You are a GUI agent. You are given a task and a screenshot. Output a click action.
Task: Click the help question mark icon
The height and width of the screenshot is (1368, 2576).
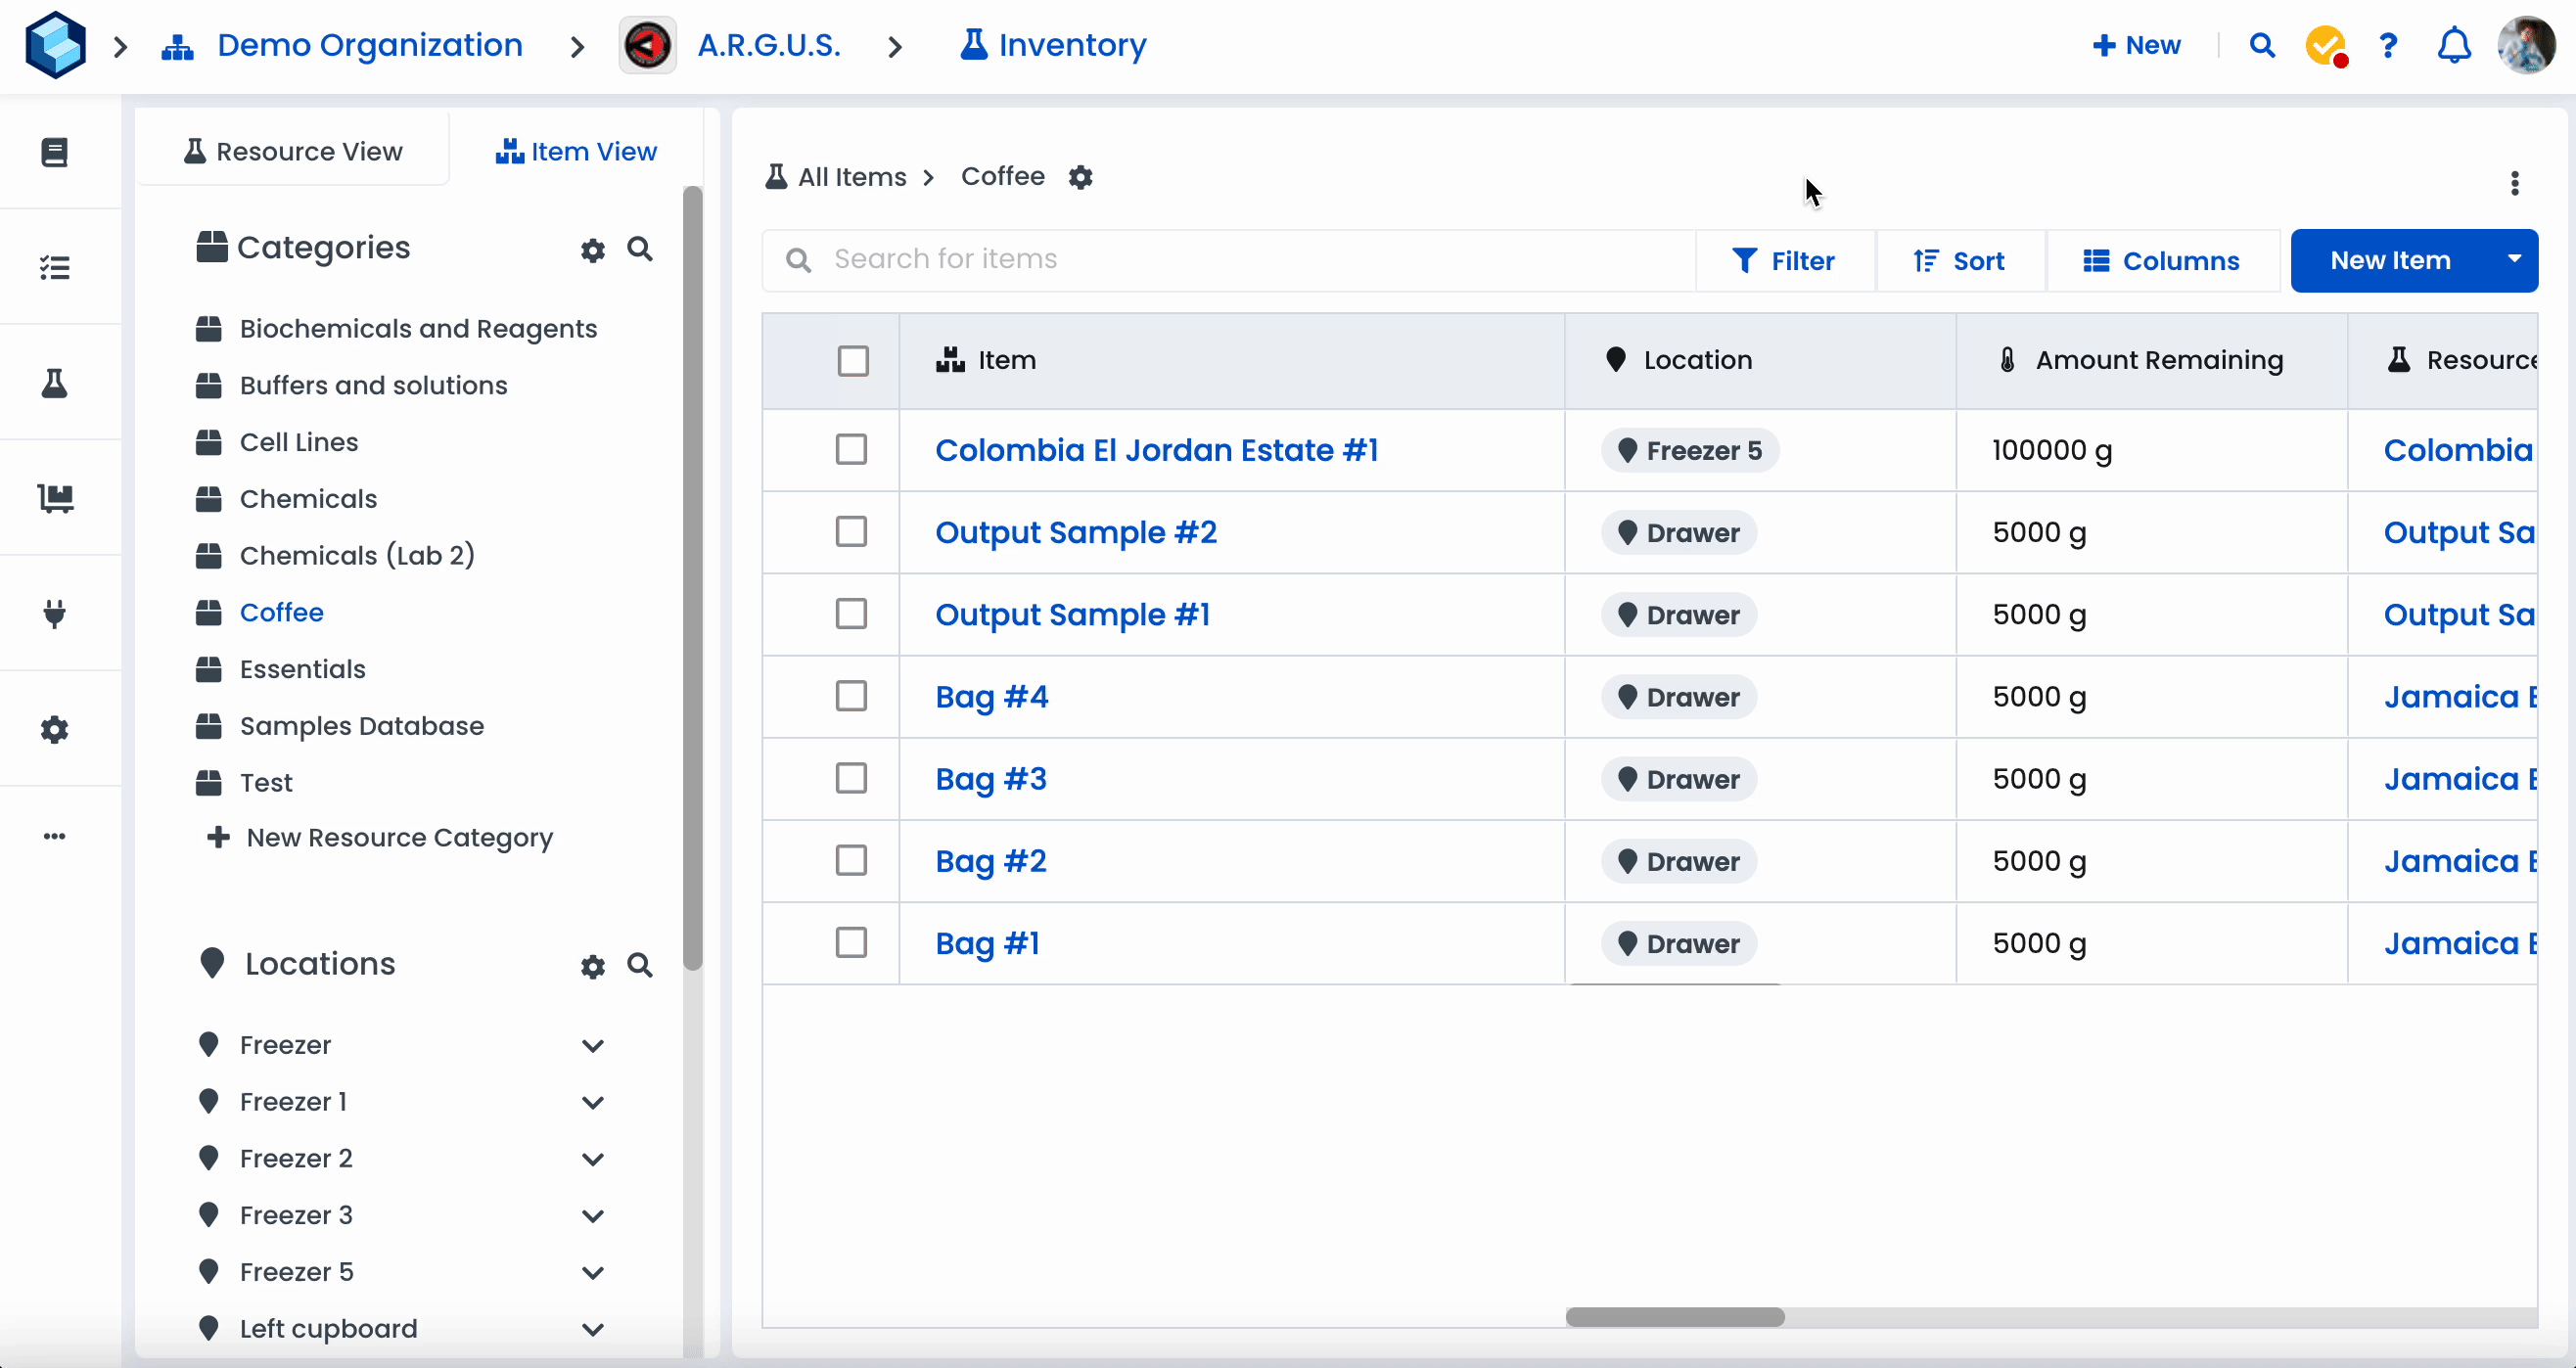point(2388,46)
